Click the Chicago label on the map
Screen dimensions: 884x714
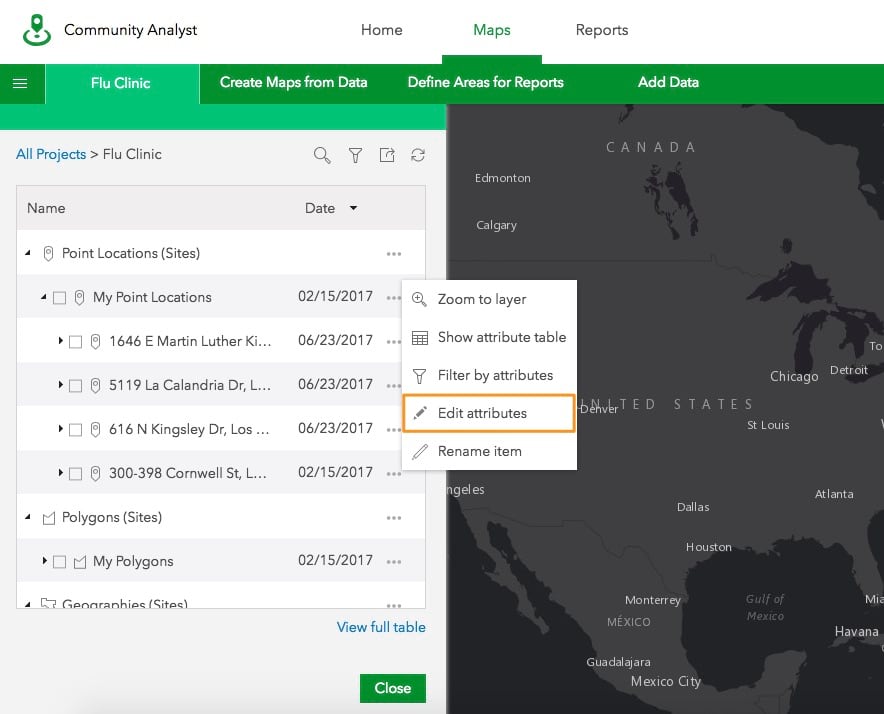pos(794,376)
